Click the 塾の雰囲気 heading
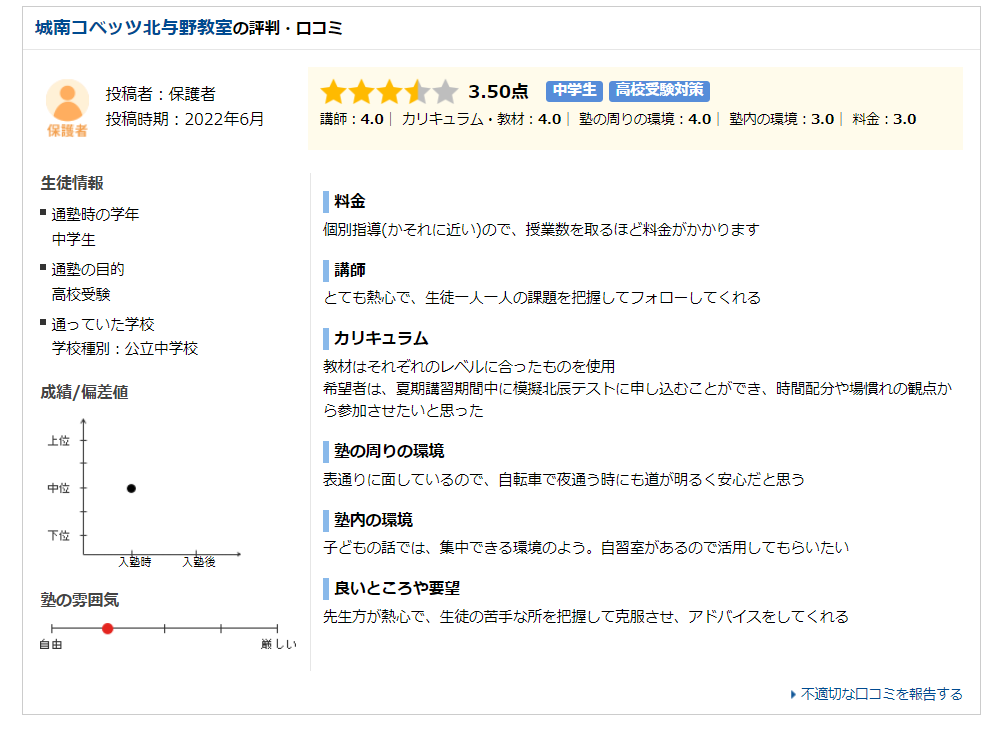The width and height of the screenshot is (996, 730). (x=79, y=600)
